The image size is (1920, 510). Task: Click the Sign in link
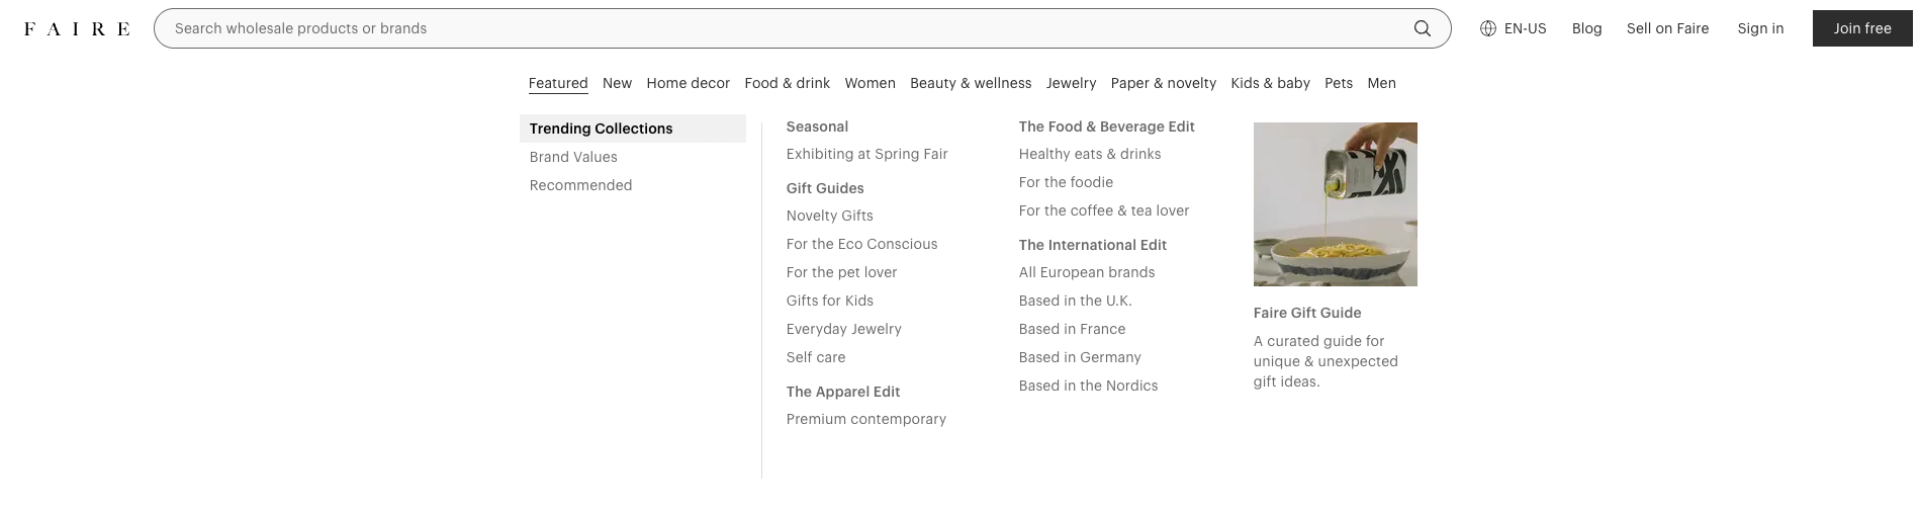(x=1760, y=29)
